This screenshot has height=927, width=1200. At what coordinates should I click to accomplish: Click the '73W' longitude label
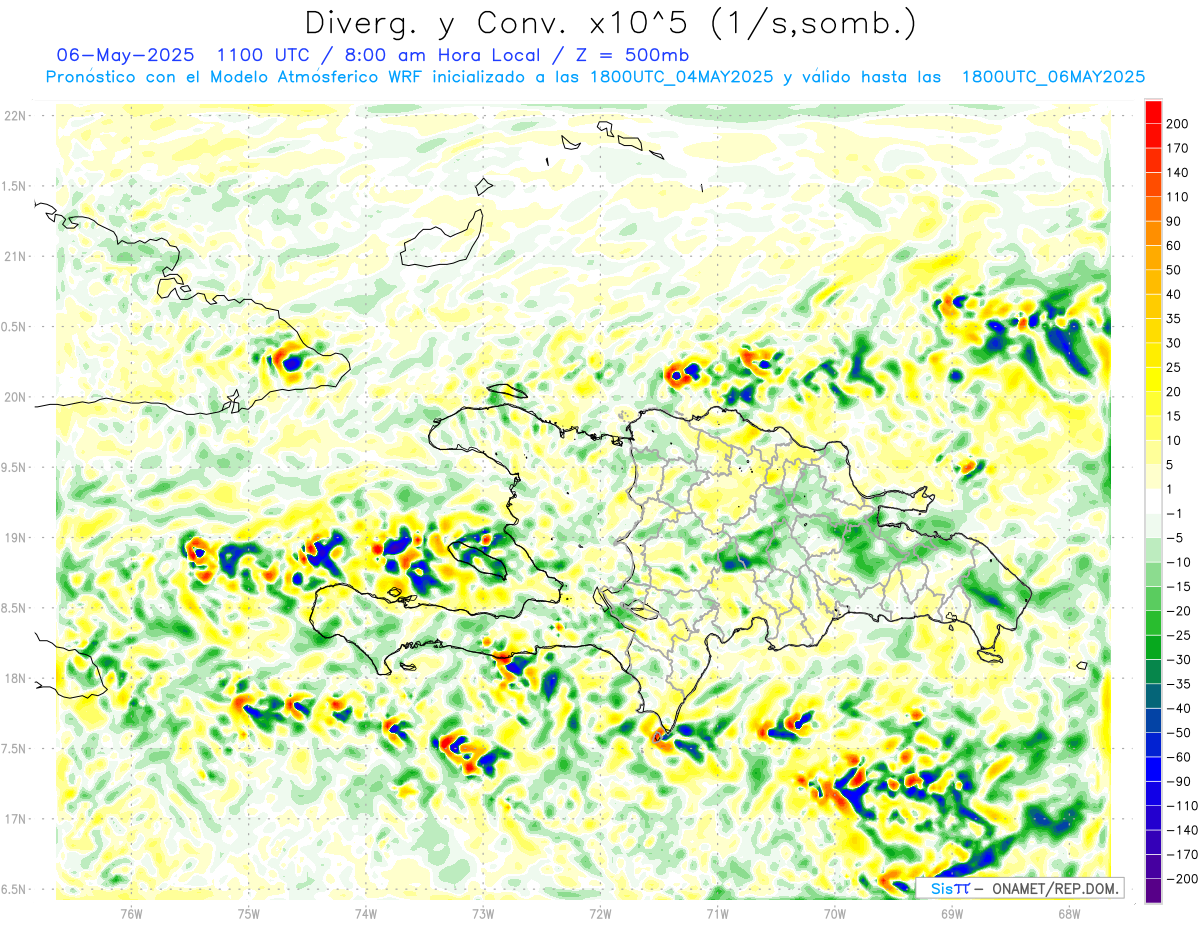click(483, 914)
